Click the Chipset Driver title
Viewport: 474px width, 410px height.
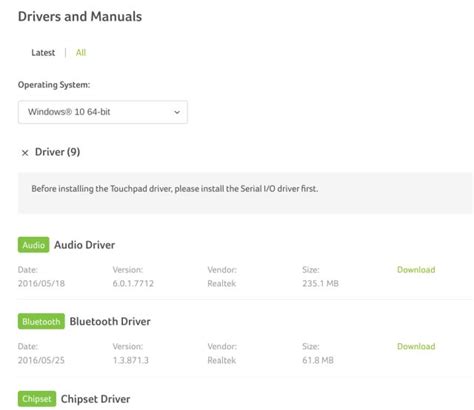coord(95,399)
